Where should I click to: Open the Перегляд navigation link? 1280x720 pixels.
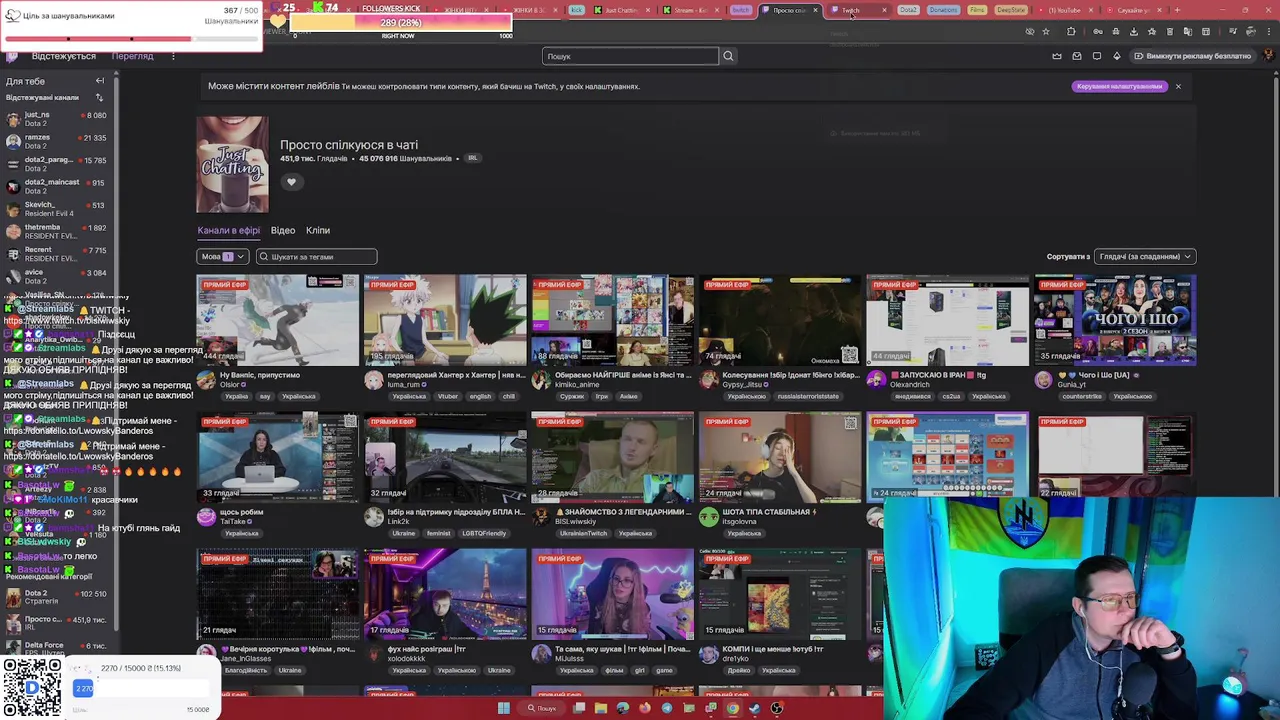133,56
